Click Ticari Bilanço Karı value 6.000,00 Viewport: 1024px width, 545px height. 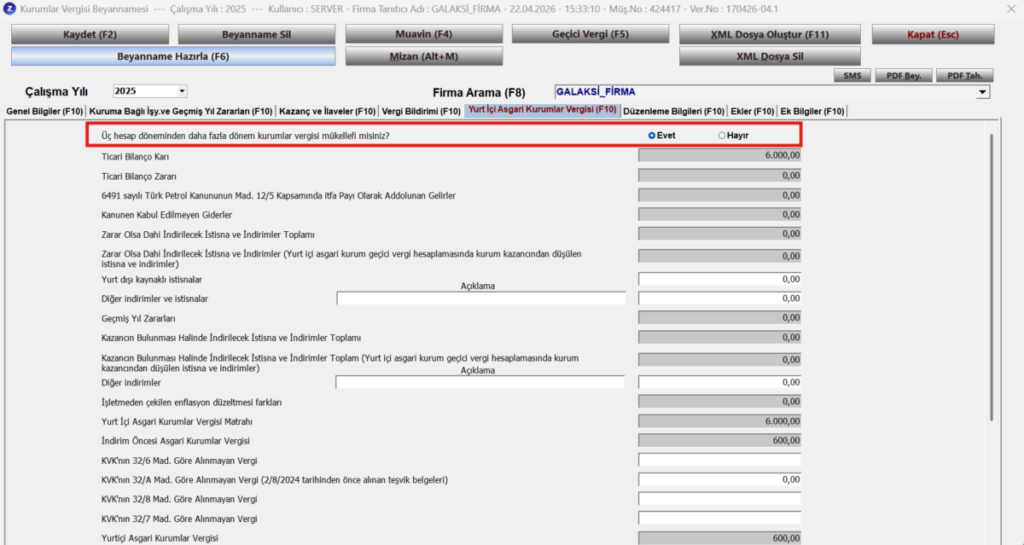coord(720,155)
